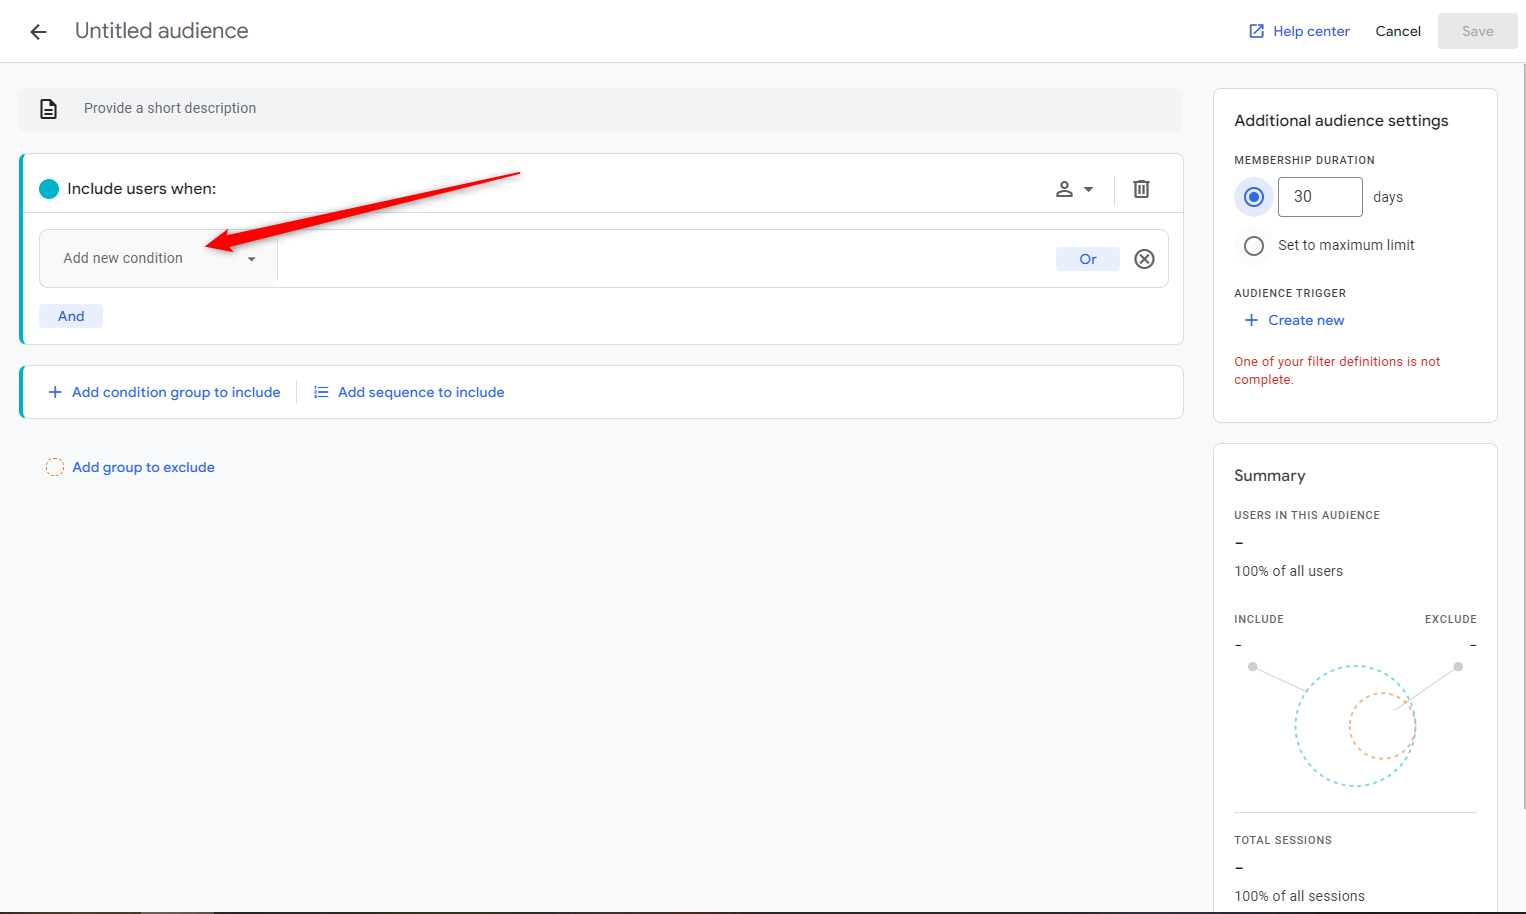Select Set to maximum limit option
The height and width of the screenshot is (914, 1526).
tap(1254, 245)
